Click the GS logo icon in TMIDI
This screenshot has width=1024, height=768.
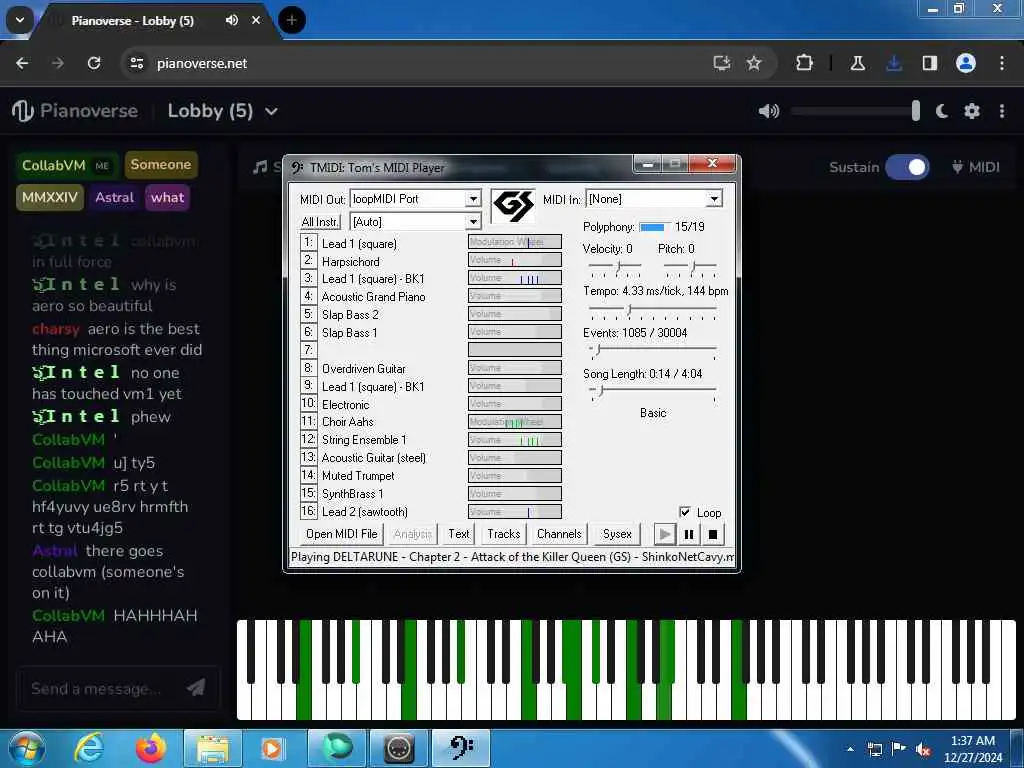point(513,206)
